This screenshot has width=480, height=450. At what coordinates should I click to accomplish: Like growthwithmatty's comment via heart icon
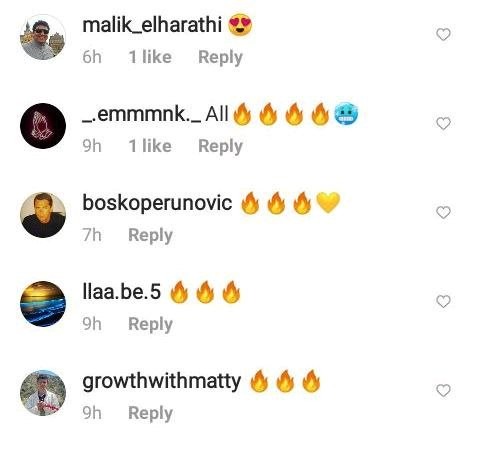tap(443, 390)
